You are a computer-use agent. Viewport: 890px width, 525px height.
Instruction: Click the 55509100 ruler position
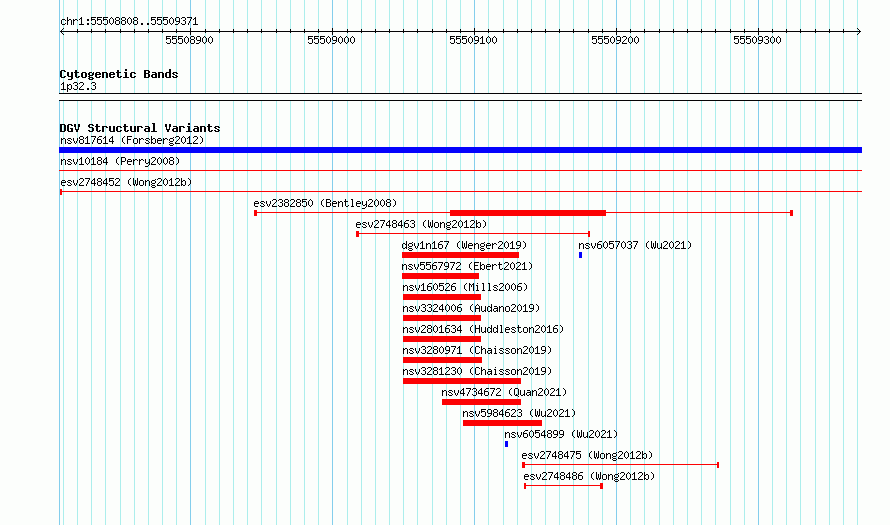473,40
